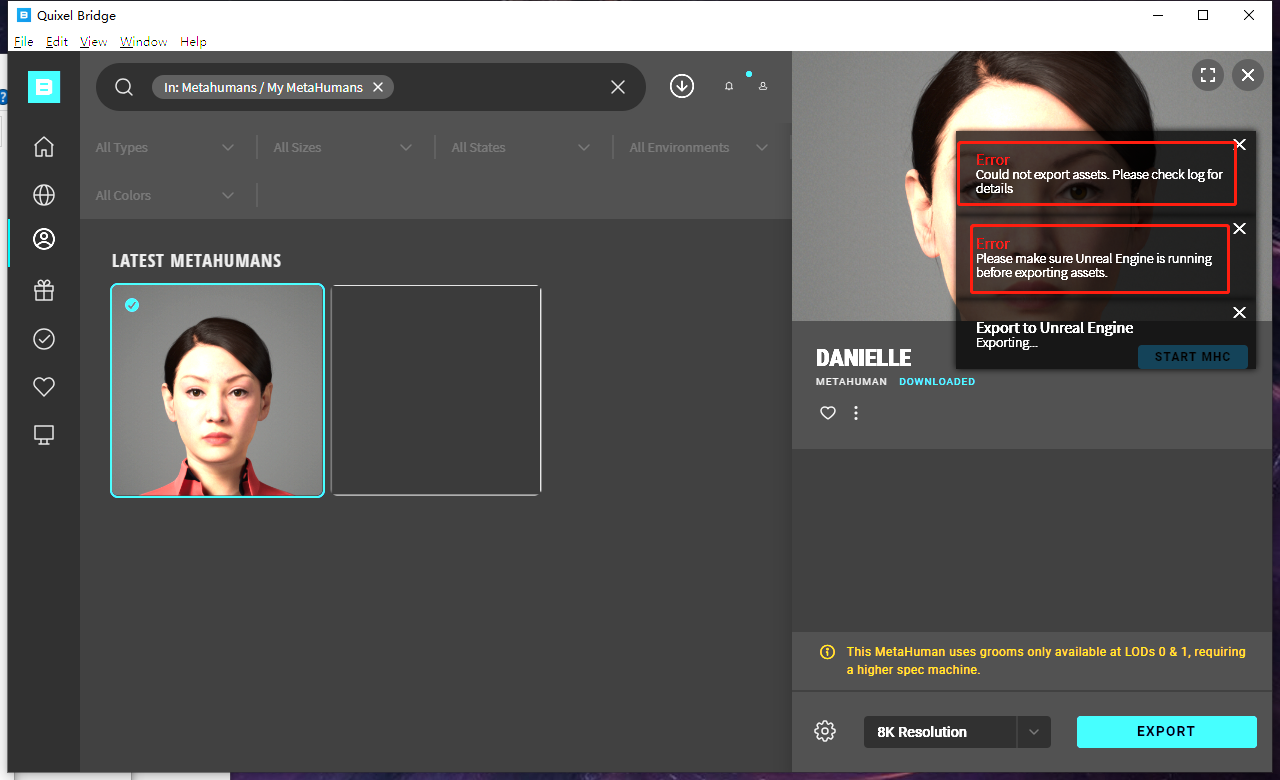Screen dimensions: 1280x780
Task: Expand the All States filter
Action: point(521,147)
